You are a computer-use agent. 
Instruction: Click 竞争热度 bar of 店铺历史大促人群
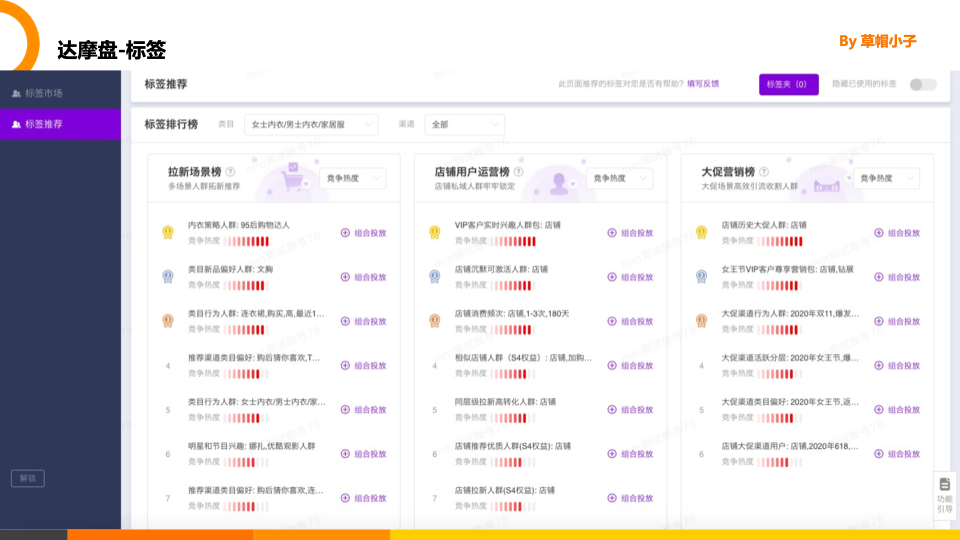(780, 241)
